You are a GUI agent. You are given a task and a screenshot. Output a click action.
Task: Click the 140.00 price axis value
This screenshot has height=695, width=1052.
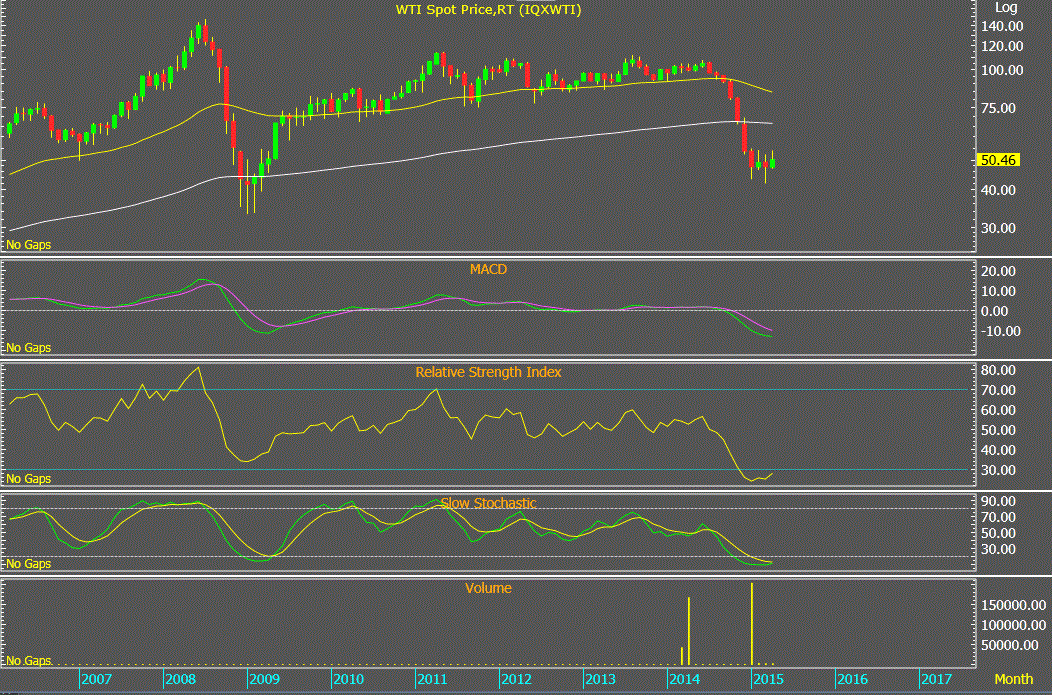coord(1002,26)
